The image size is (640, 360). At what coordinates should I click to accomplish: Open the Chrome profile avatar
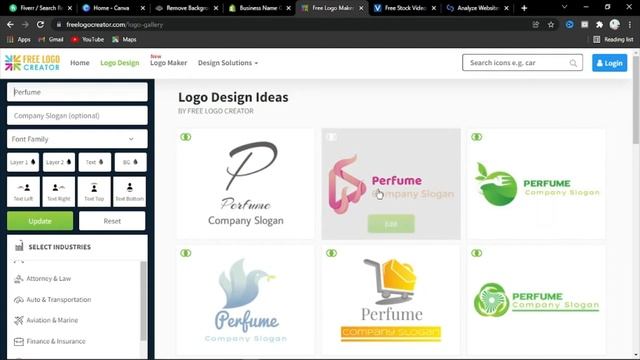(614, 24)
